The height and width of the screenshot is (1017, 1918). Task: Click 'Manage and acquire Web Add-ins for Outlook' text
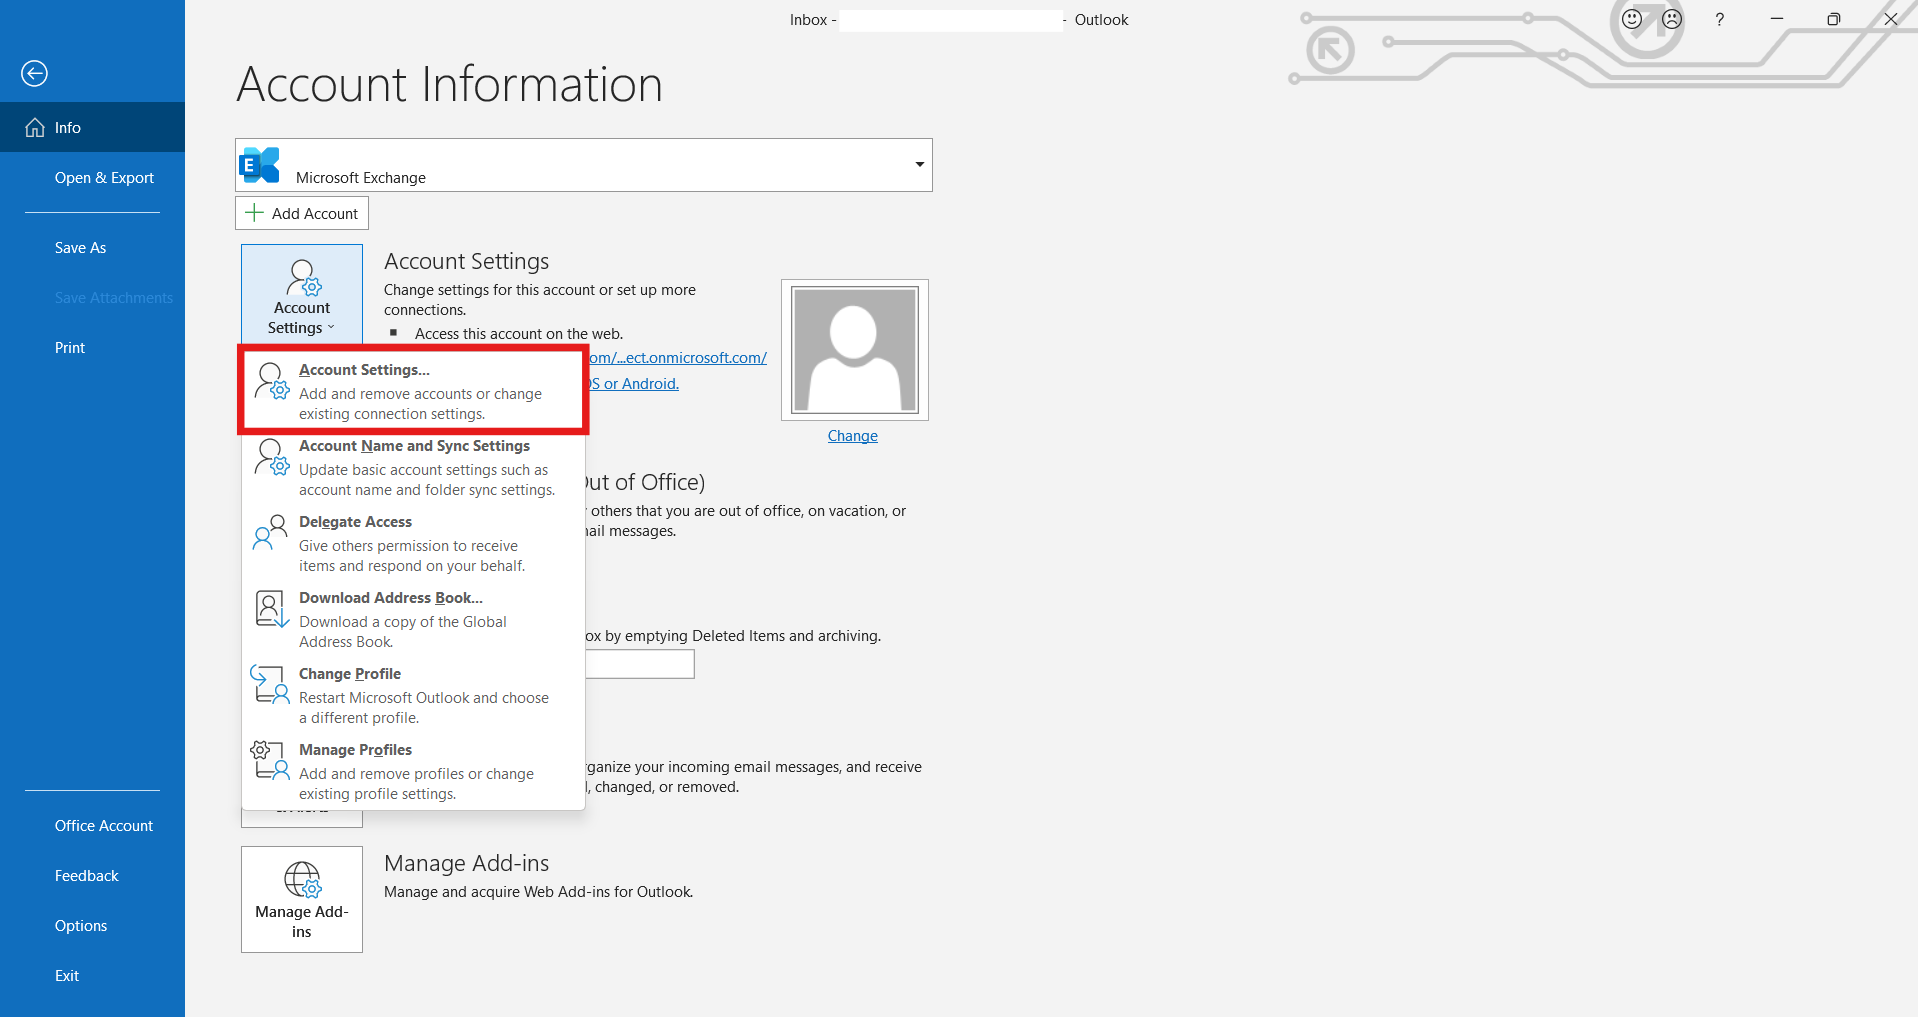539,892
